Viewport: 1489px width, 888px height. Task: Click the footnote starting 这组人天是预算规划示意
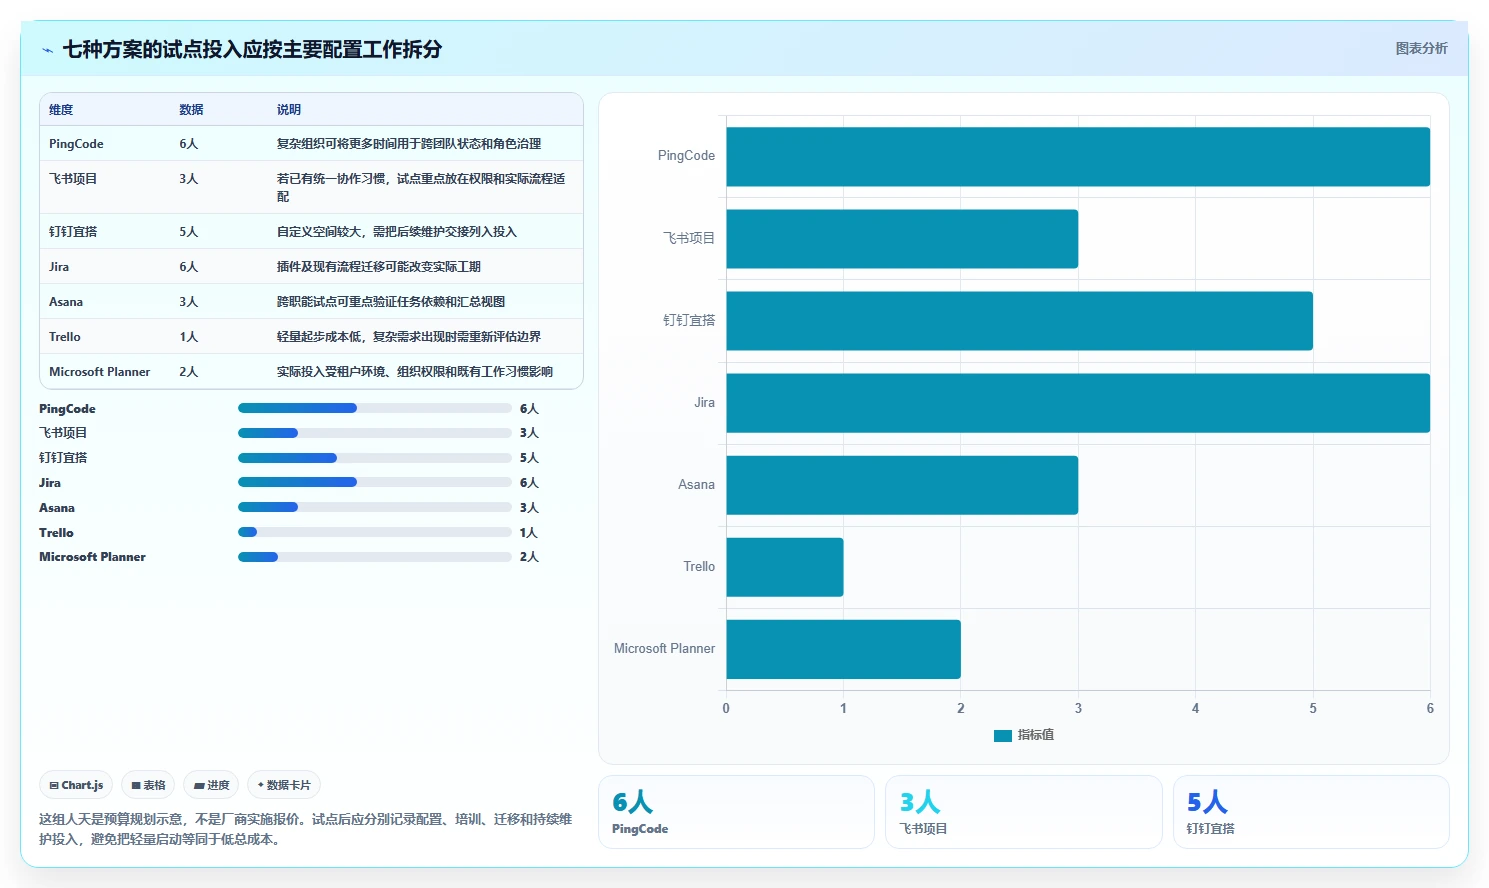coord(306,829)
